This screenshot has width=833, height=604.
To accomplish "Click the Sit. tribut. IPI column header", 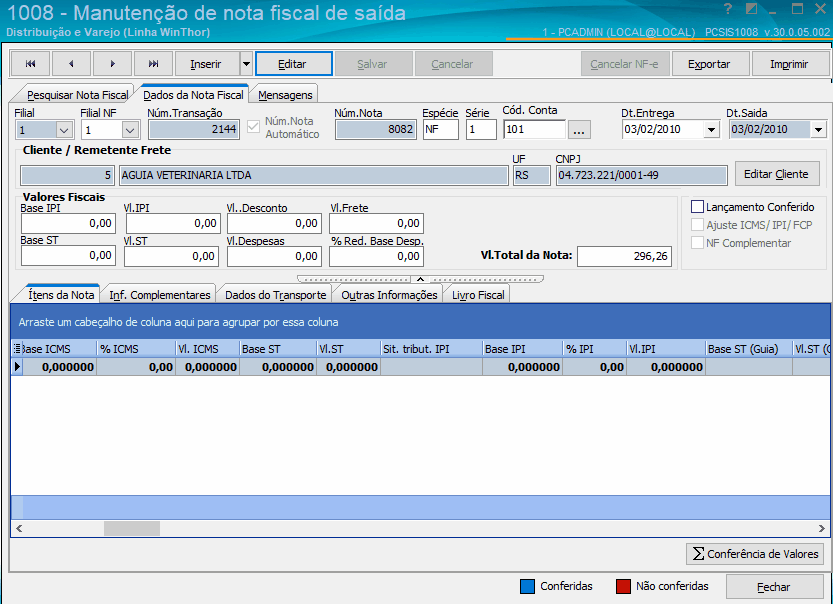I will point(431,349).
